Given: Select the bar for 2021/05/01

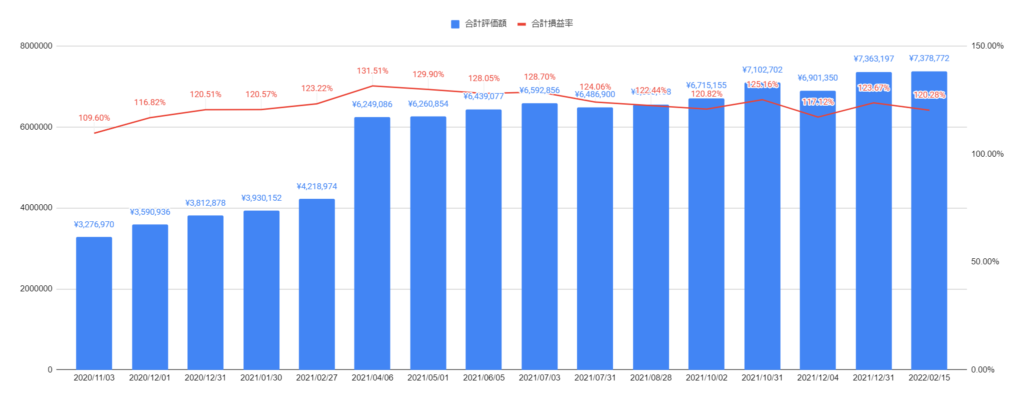Looking at the screenshot, I should point(428,243).
